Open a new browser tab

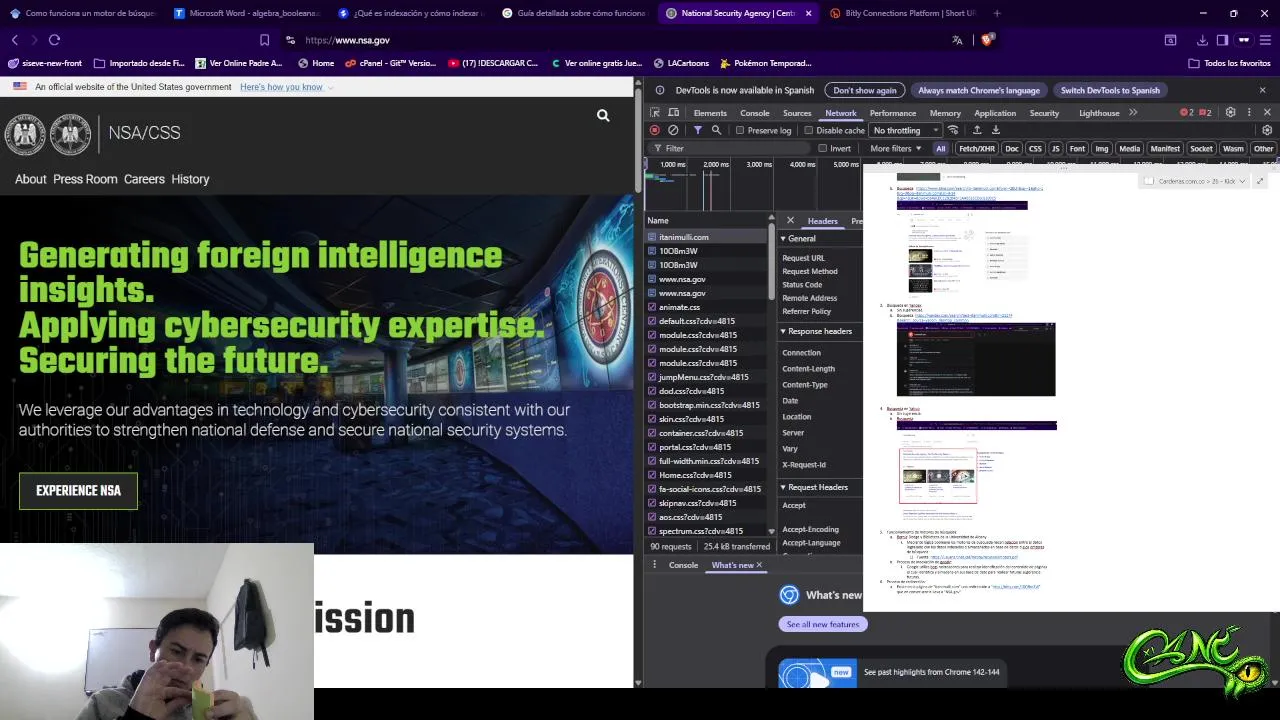pyautogui.click(x=997, y=13)
